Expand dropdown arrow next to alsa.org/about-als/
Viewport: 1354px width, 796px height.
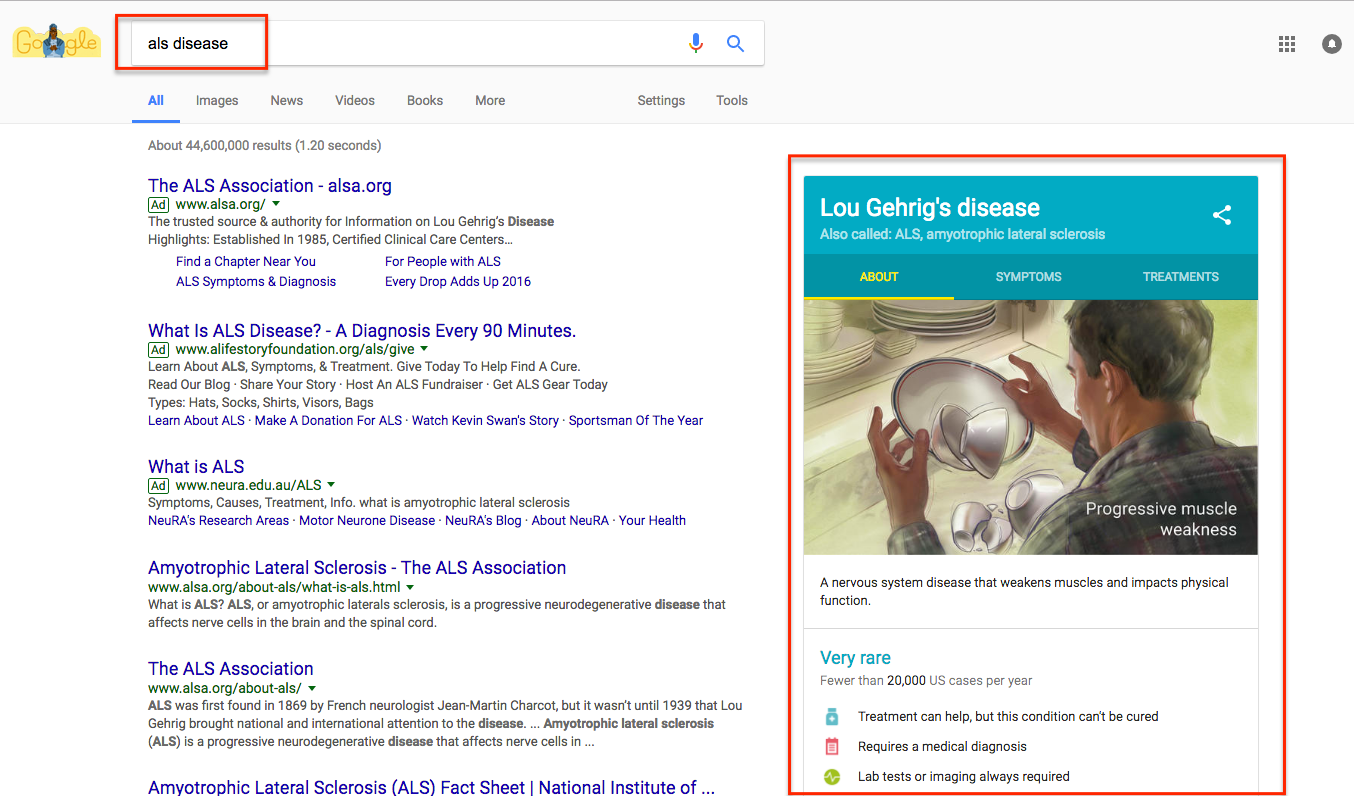click(x=311, y=688)
